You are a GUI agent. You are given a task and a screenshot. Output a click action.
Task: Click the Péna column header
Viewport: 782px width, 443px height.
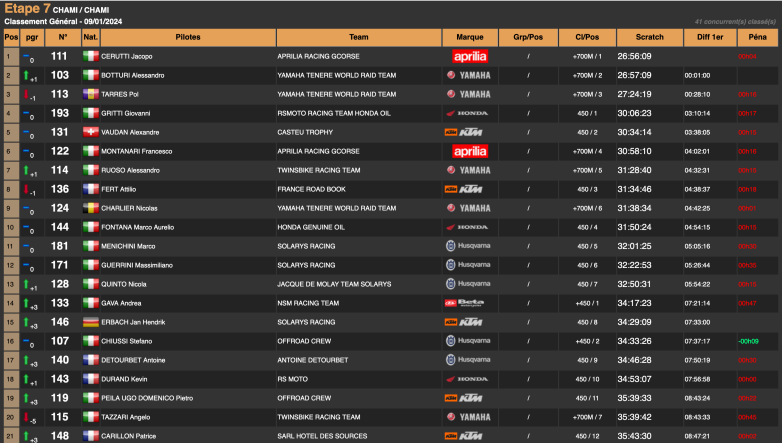tap(757, 36)
